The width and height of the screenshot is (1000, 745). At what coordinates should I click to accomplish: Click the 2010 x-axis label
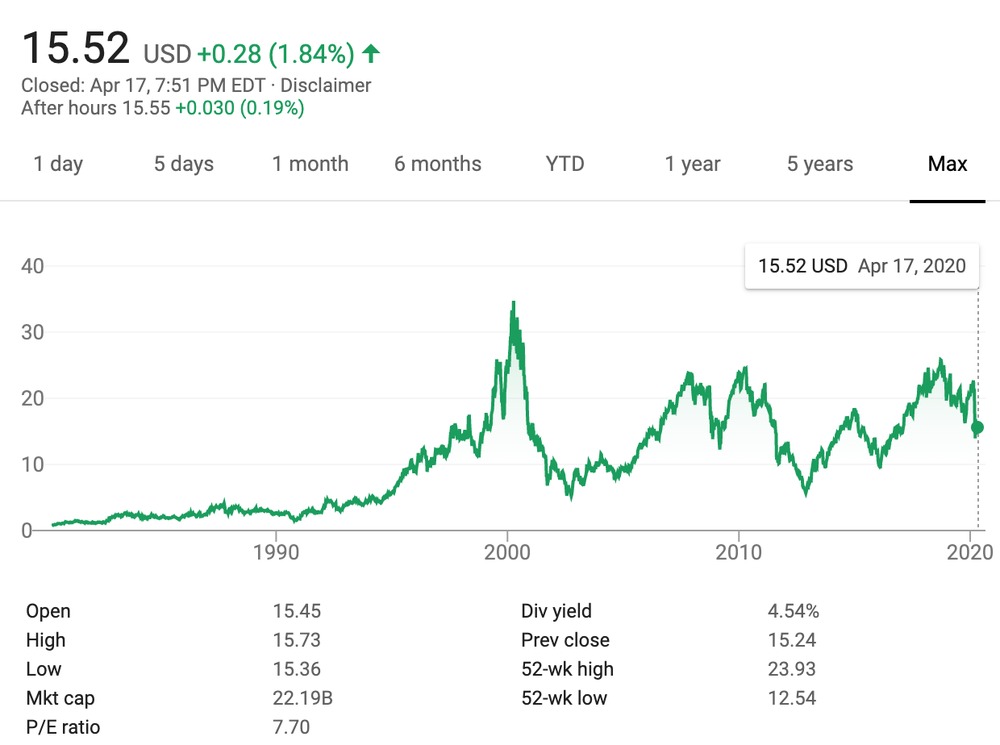coord(739,553)
